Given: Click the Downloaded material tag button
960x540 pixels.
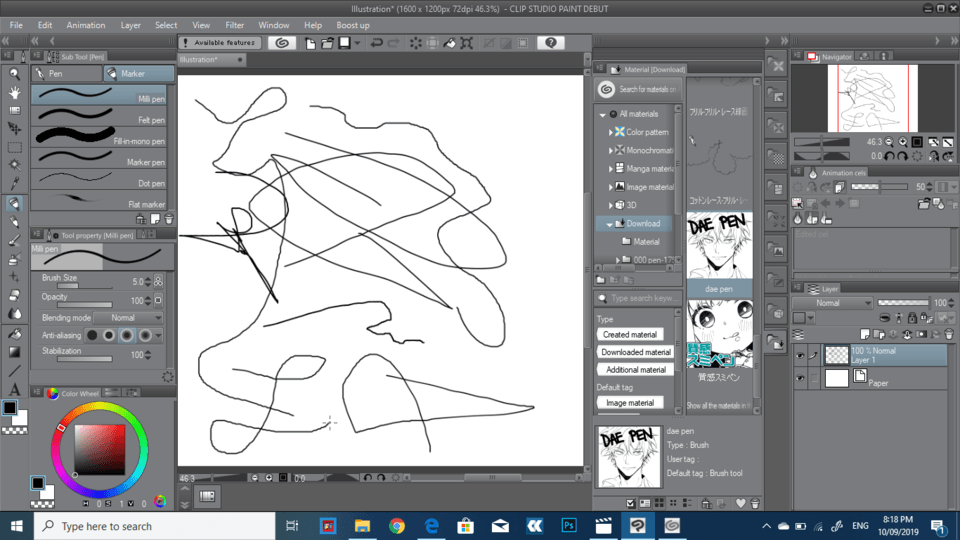Looking at the screenshot, I should click(636, 352).
